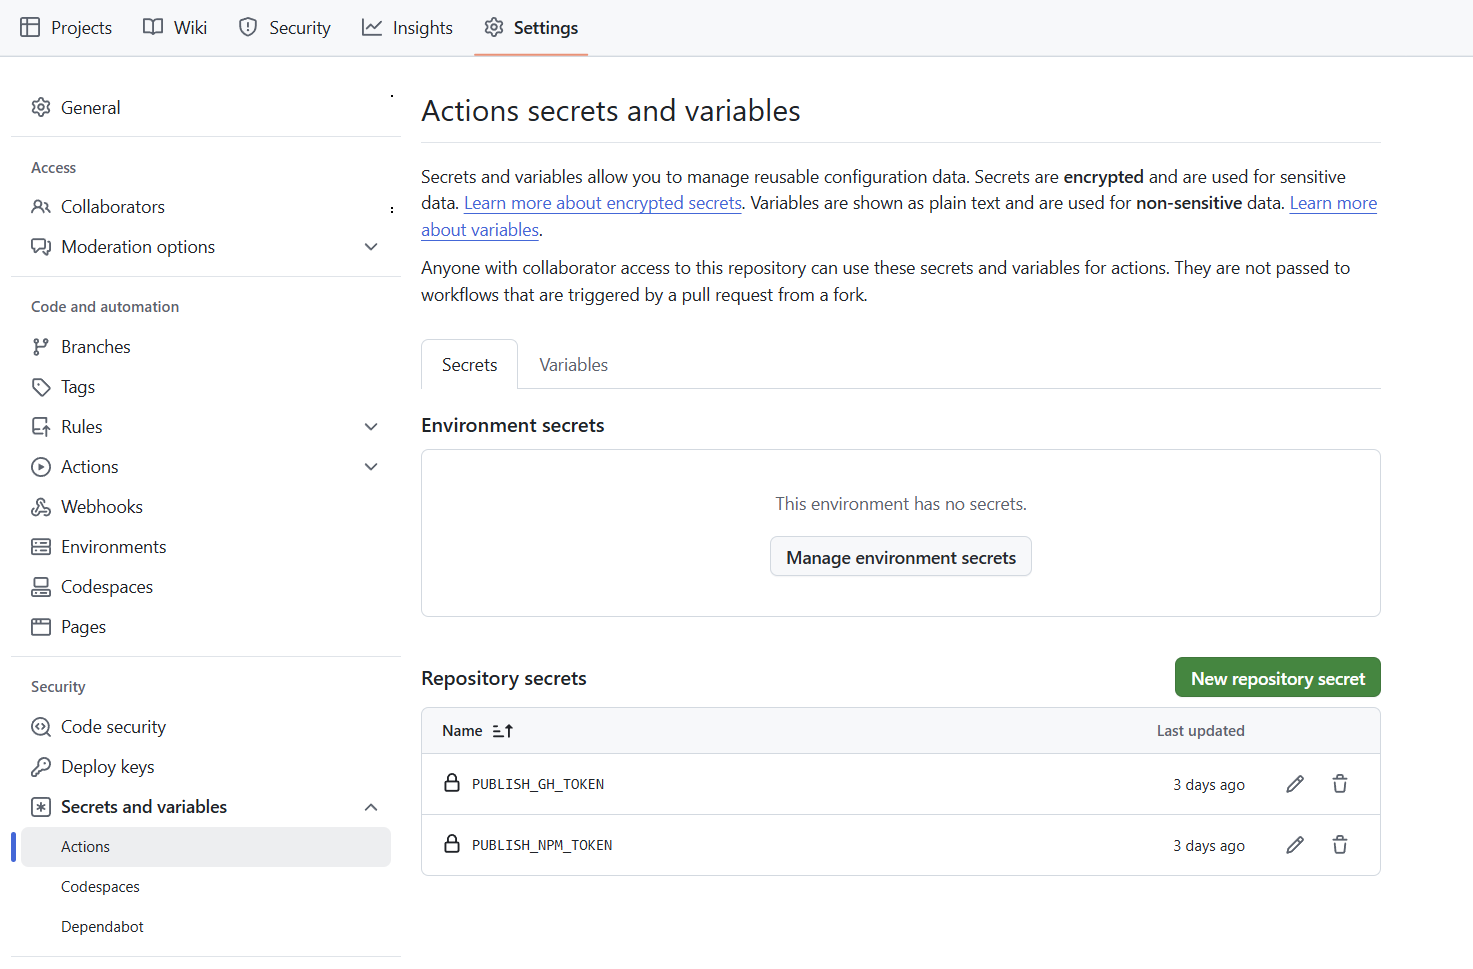
Task: Click the lock icon beside PUBLISH_NPM_TOKEN
Action: 452,844
